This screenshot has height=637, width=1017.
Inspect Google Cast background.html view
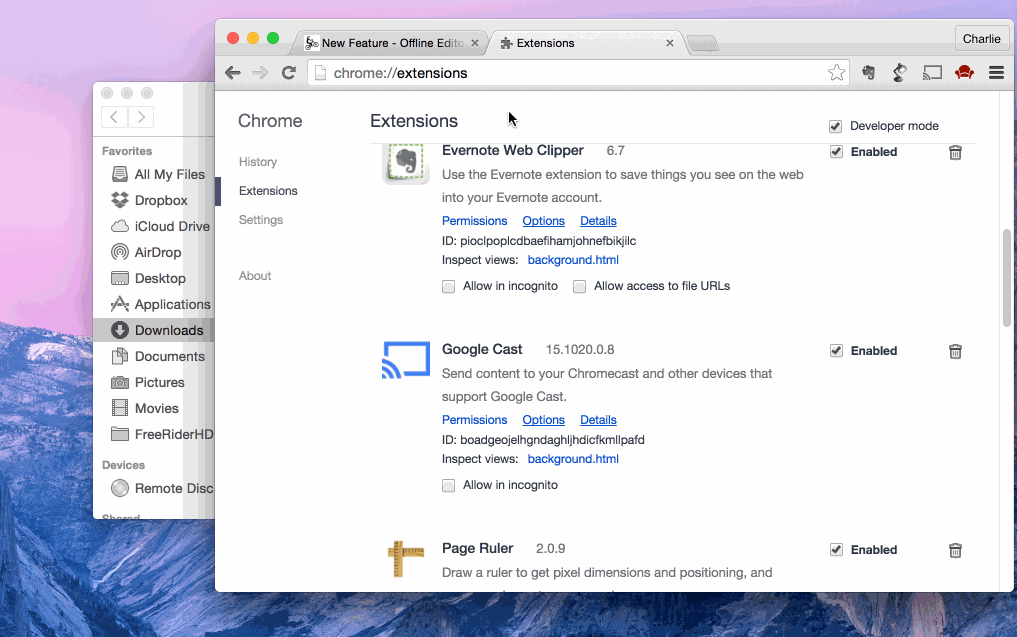(x=573, y=459)
